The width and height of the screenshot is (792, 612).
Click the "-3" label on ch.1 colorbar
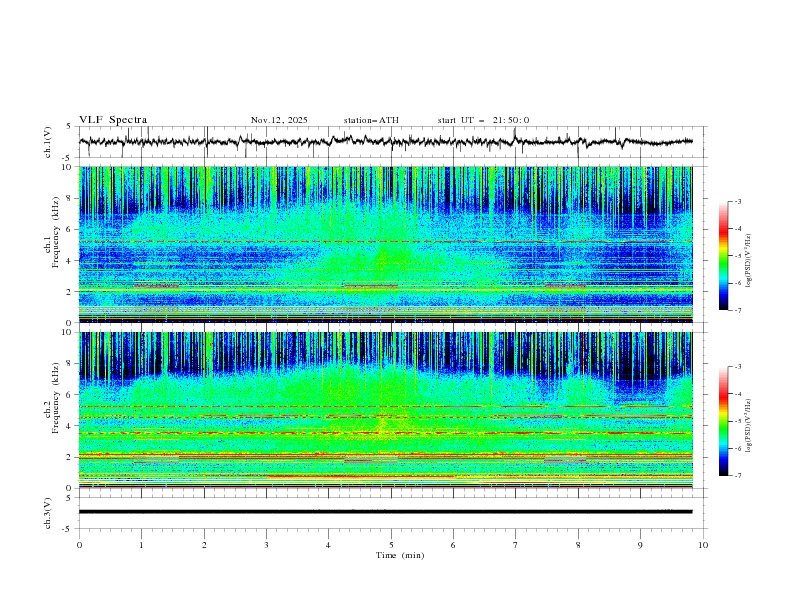737,201
